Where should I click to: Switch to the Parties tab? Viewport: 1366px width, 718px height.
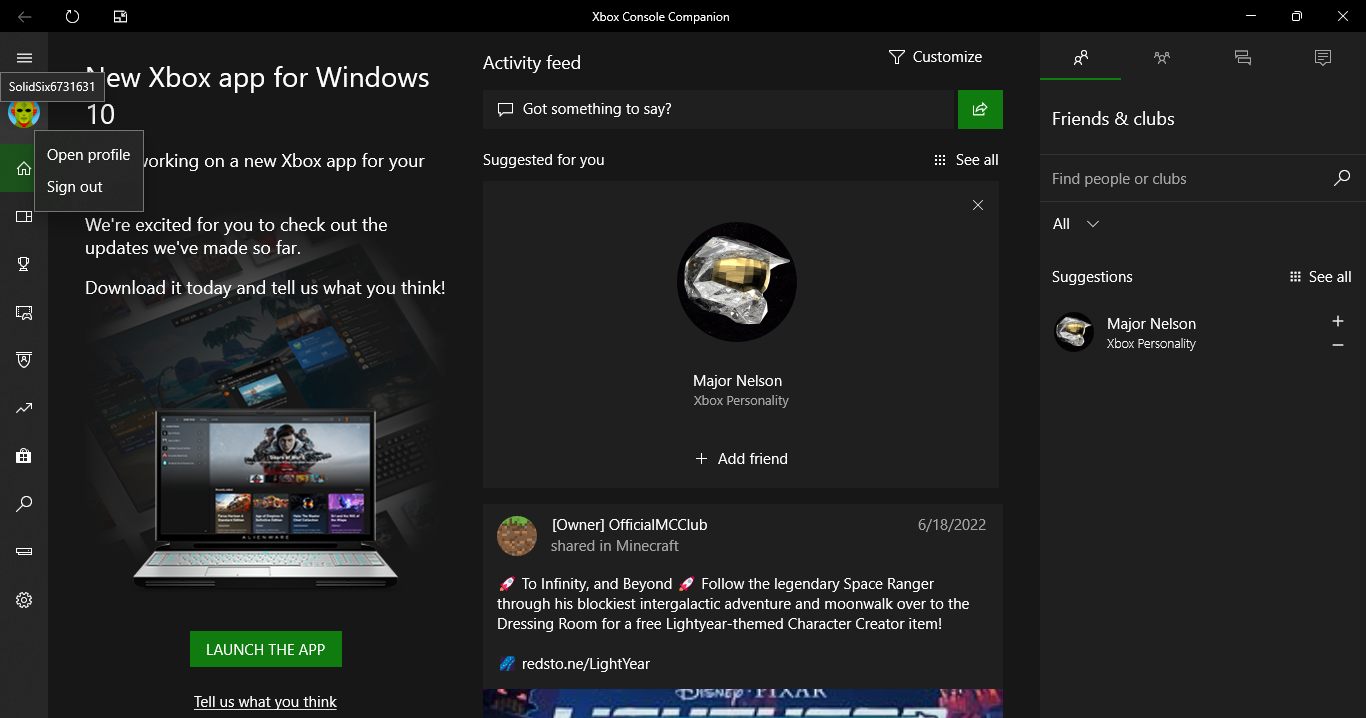pyautogui.click(x=1161, y=58)
